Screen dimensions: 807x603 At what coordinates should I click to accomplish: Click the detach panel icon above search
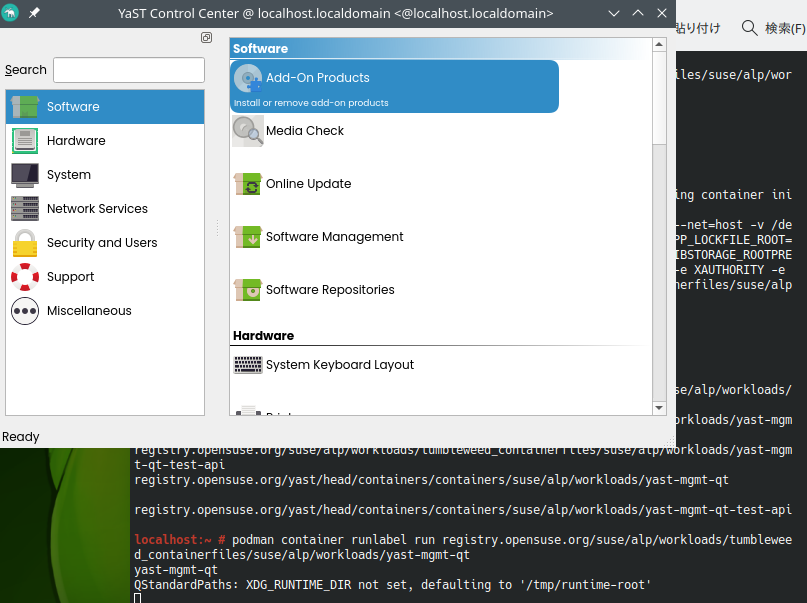tap(206, 38)
